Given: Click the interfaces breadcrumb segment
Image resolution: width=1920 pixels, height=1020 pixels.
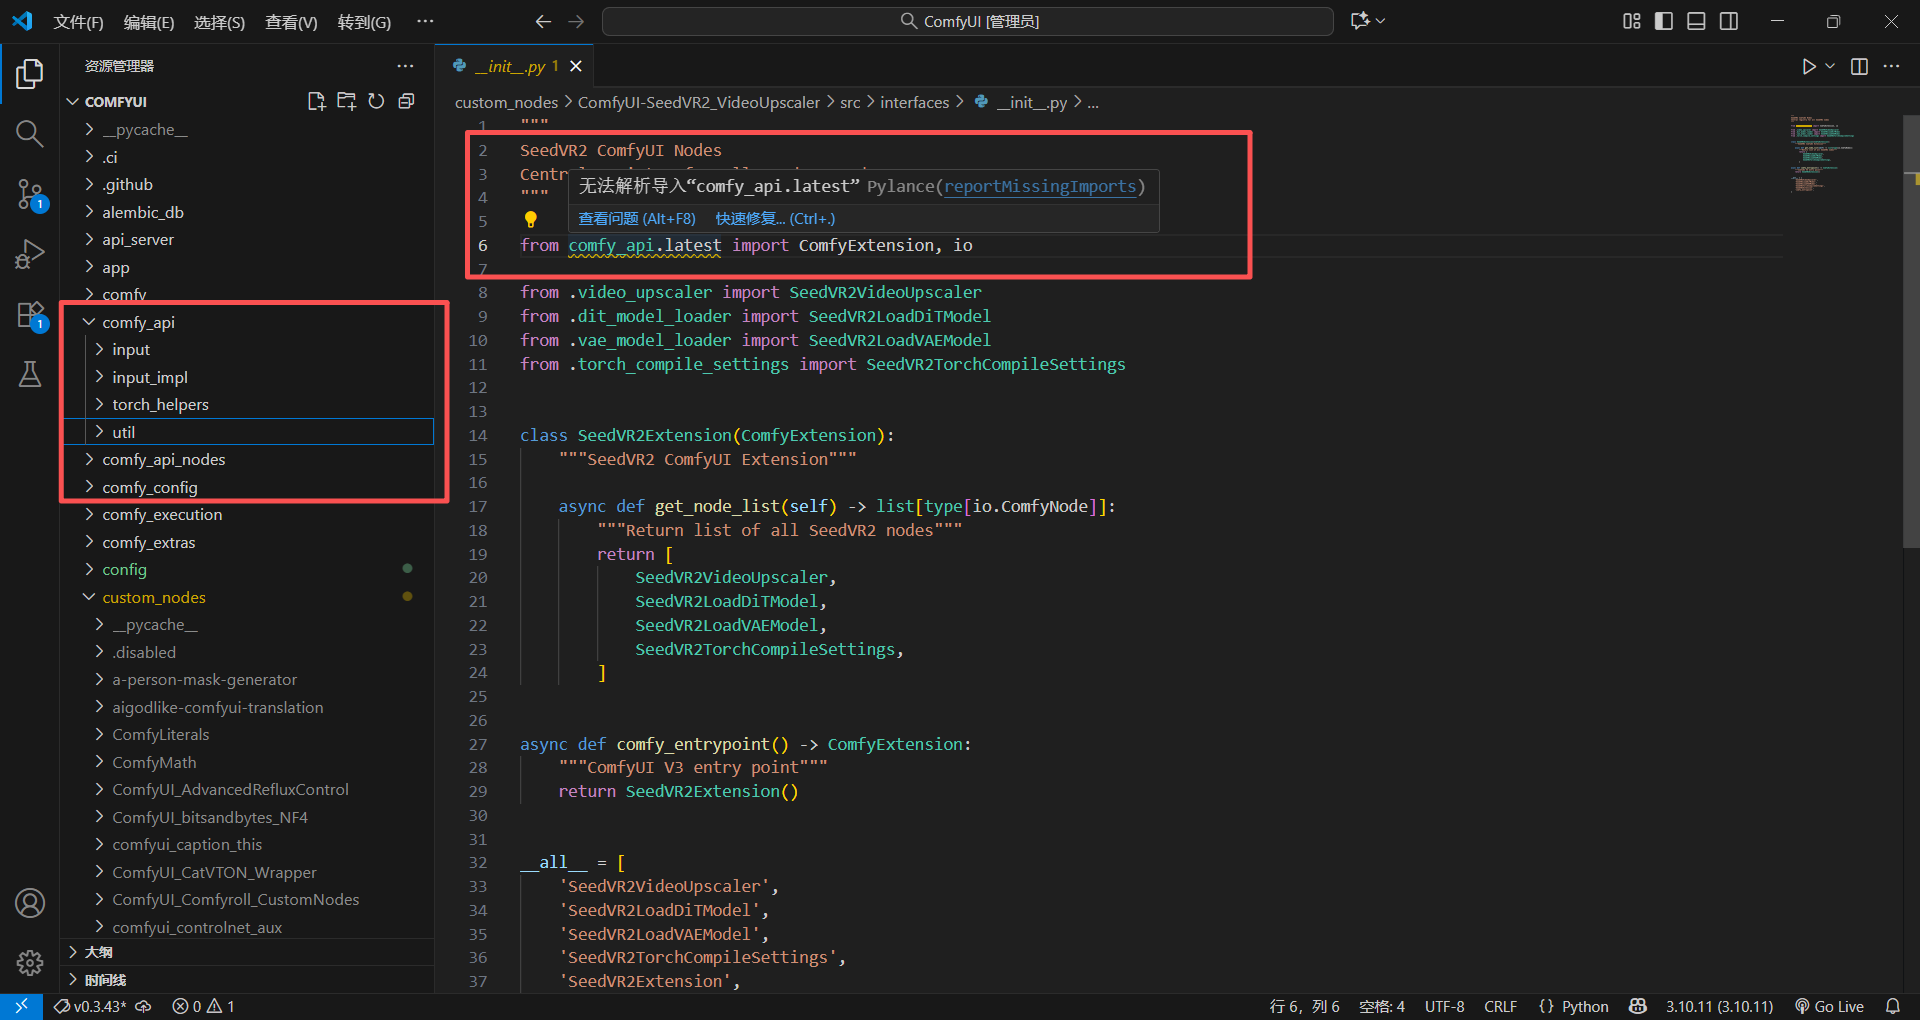Looking at the screenshot, I should 914,102.
